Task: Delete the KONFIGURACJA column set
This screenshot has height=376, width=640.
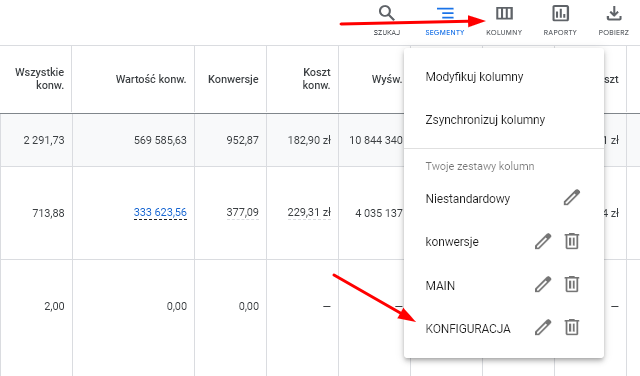Action: (x=571, y=327)
